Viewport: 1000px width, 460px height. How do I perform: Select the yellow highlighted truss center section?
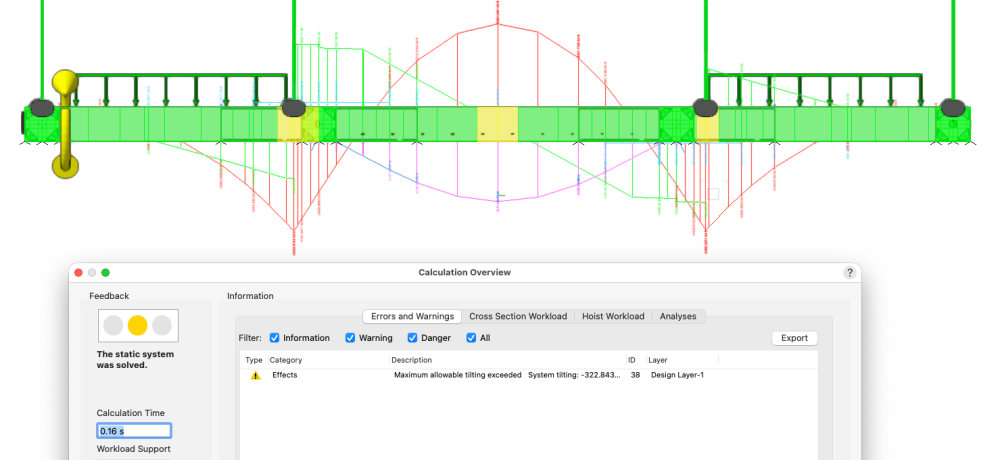pos(497,124)
